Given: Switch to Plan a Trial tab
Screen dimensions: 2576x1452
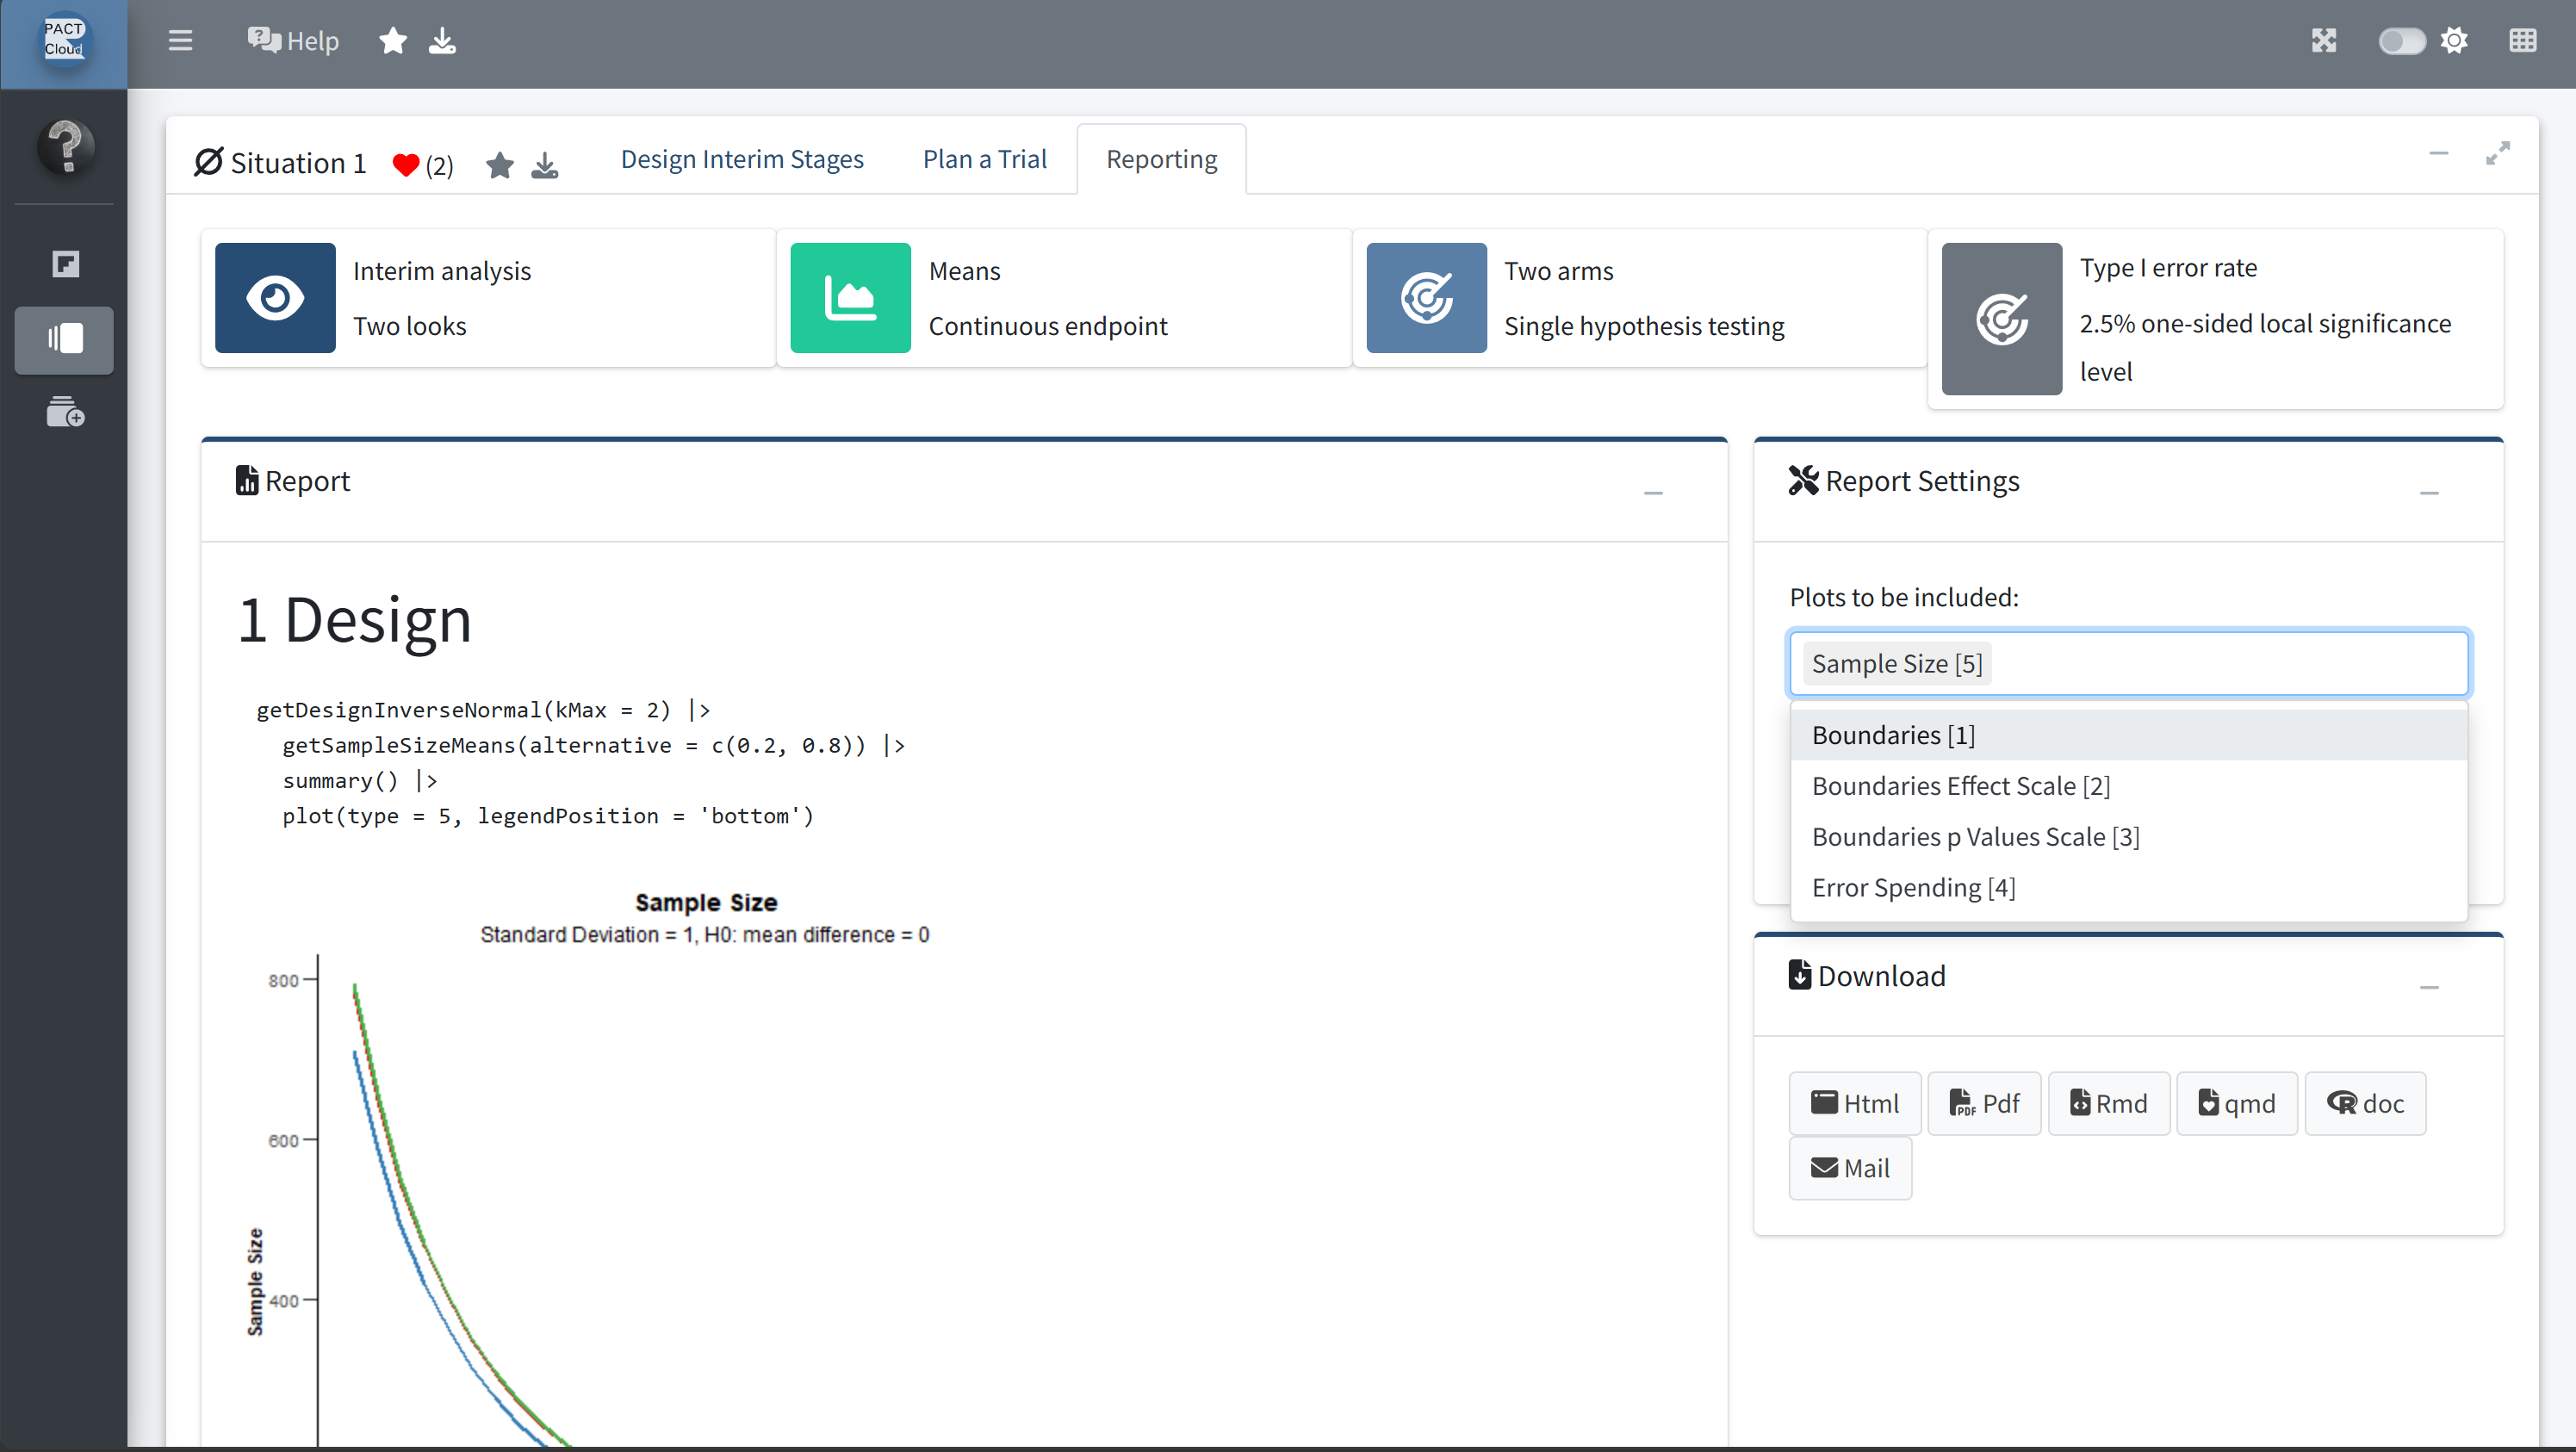Looking at the screenshot, I should [x=985, y=159].
